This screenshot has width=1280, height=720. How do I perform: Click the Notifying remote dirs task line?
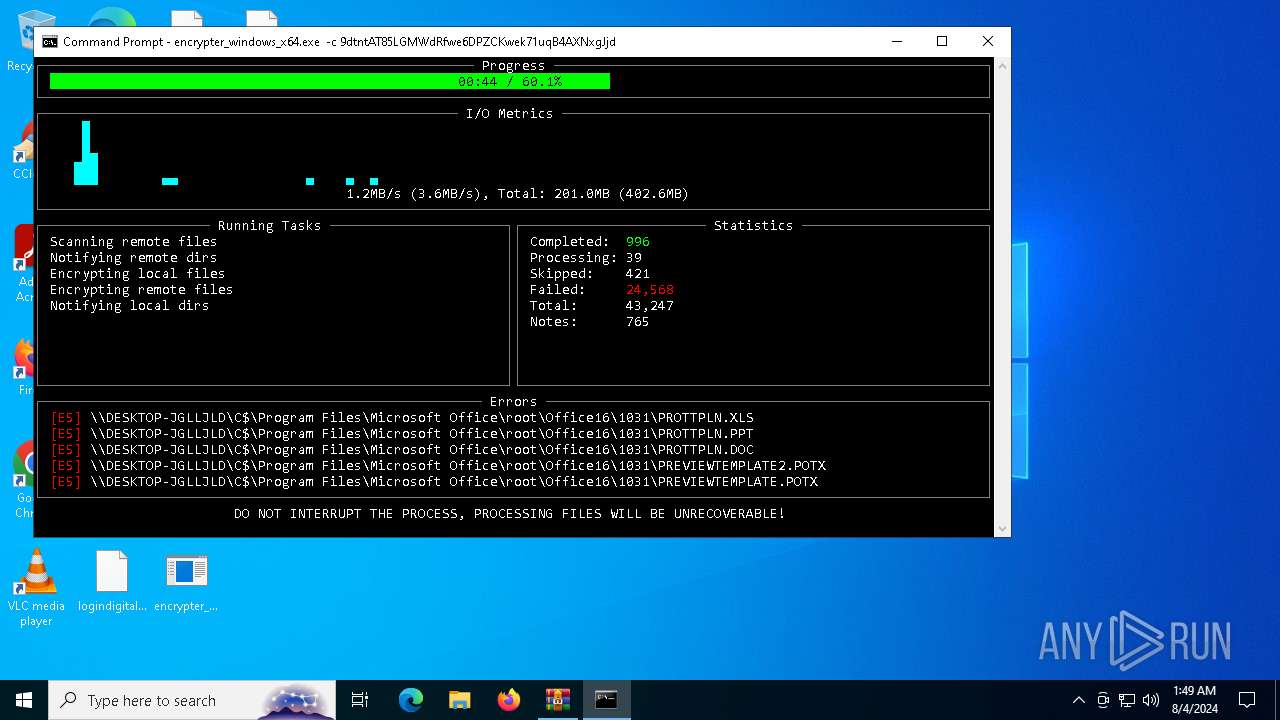pos(133,257)
